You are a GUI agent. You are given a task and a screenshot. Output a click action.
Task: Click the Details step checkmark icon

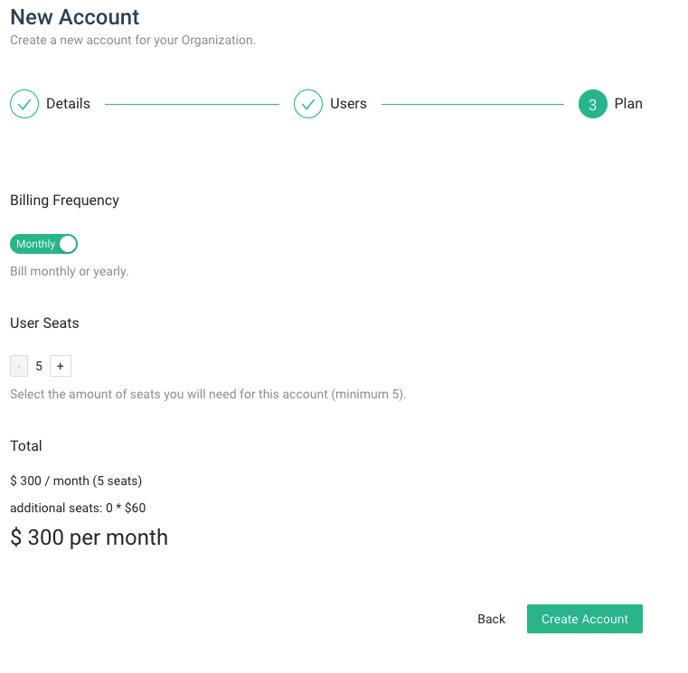click(25, 104)
